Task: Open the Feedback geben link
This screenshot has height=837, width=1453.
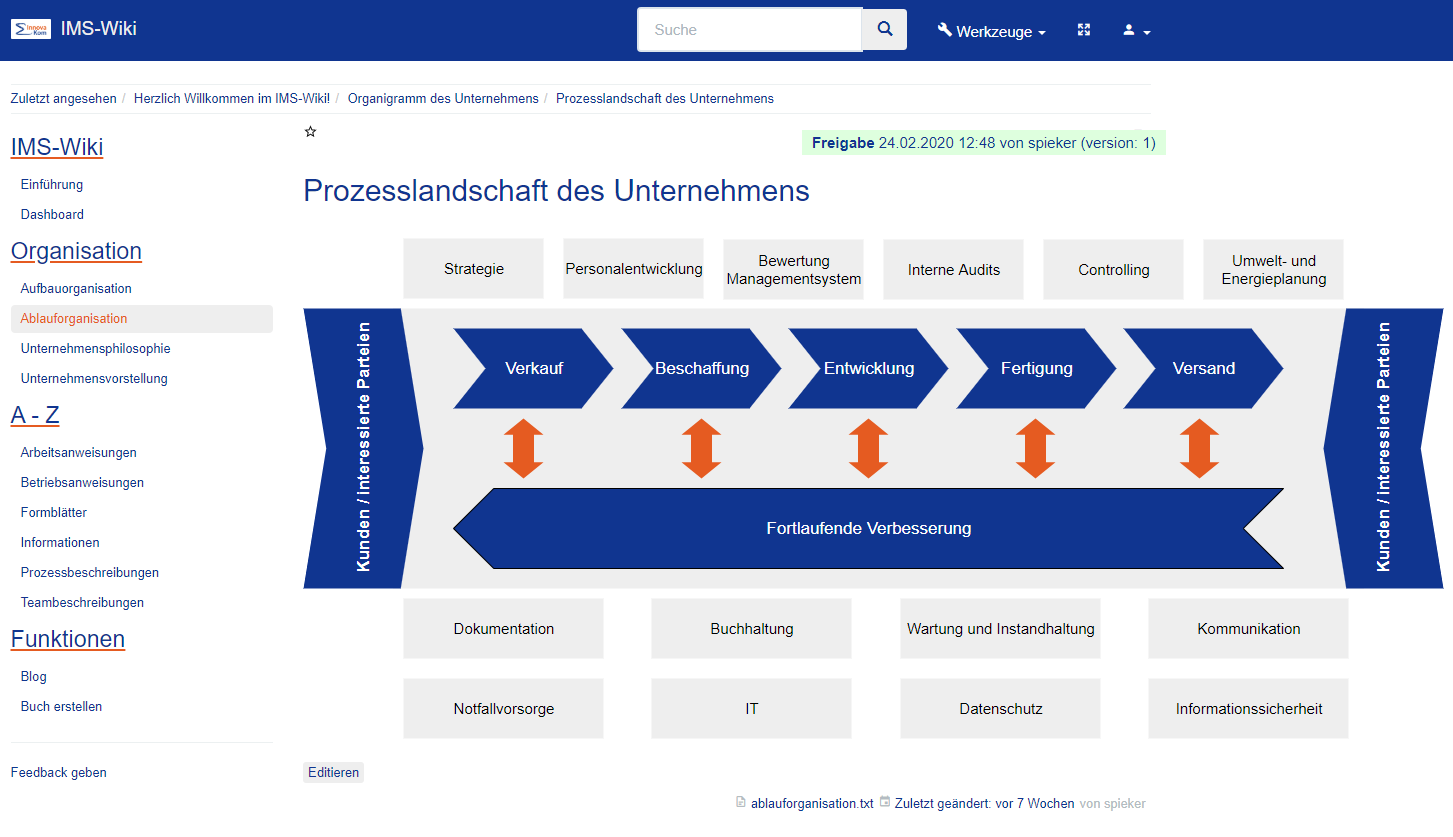Action: pos(58,772)
